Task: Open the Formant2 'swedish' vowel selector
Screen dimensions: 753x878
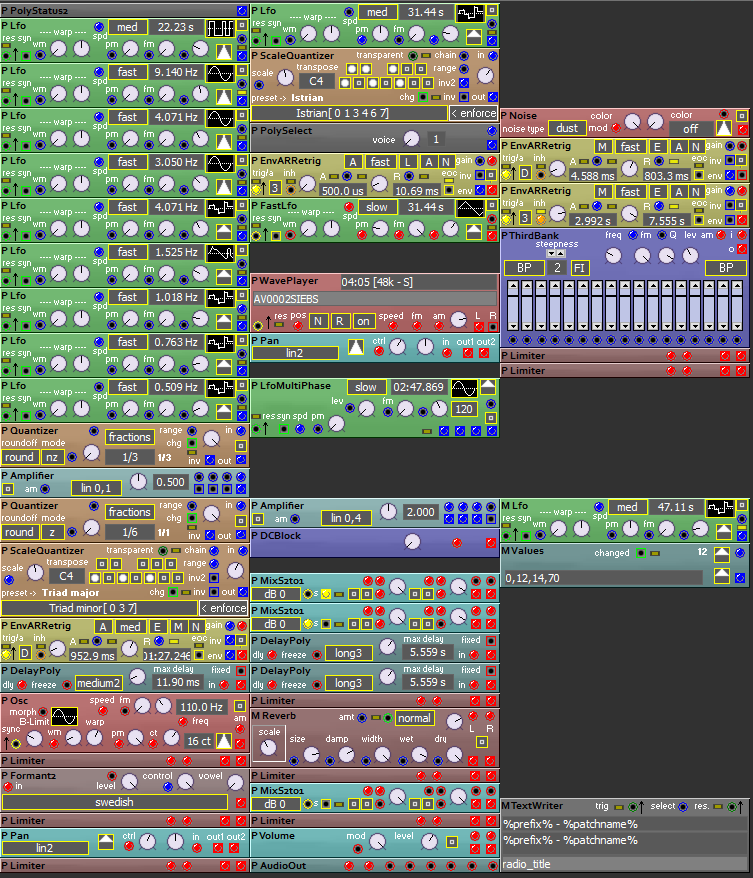Action: 115,802
